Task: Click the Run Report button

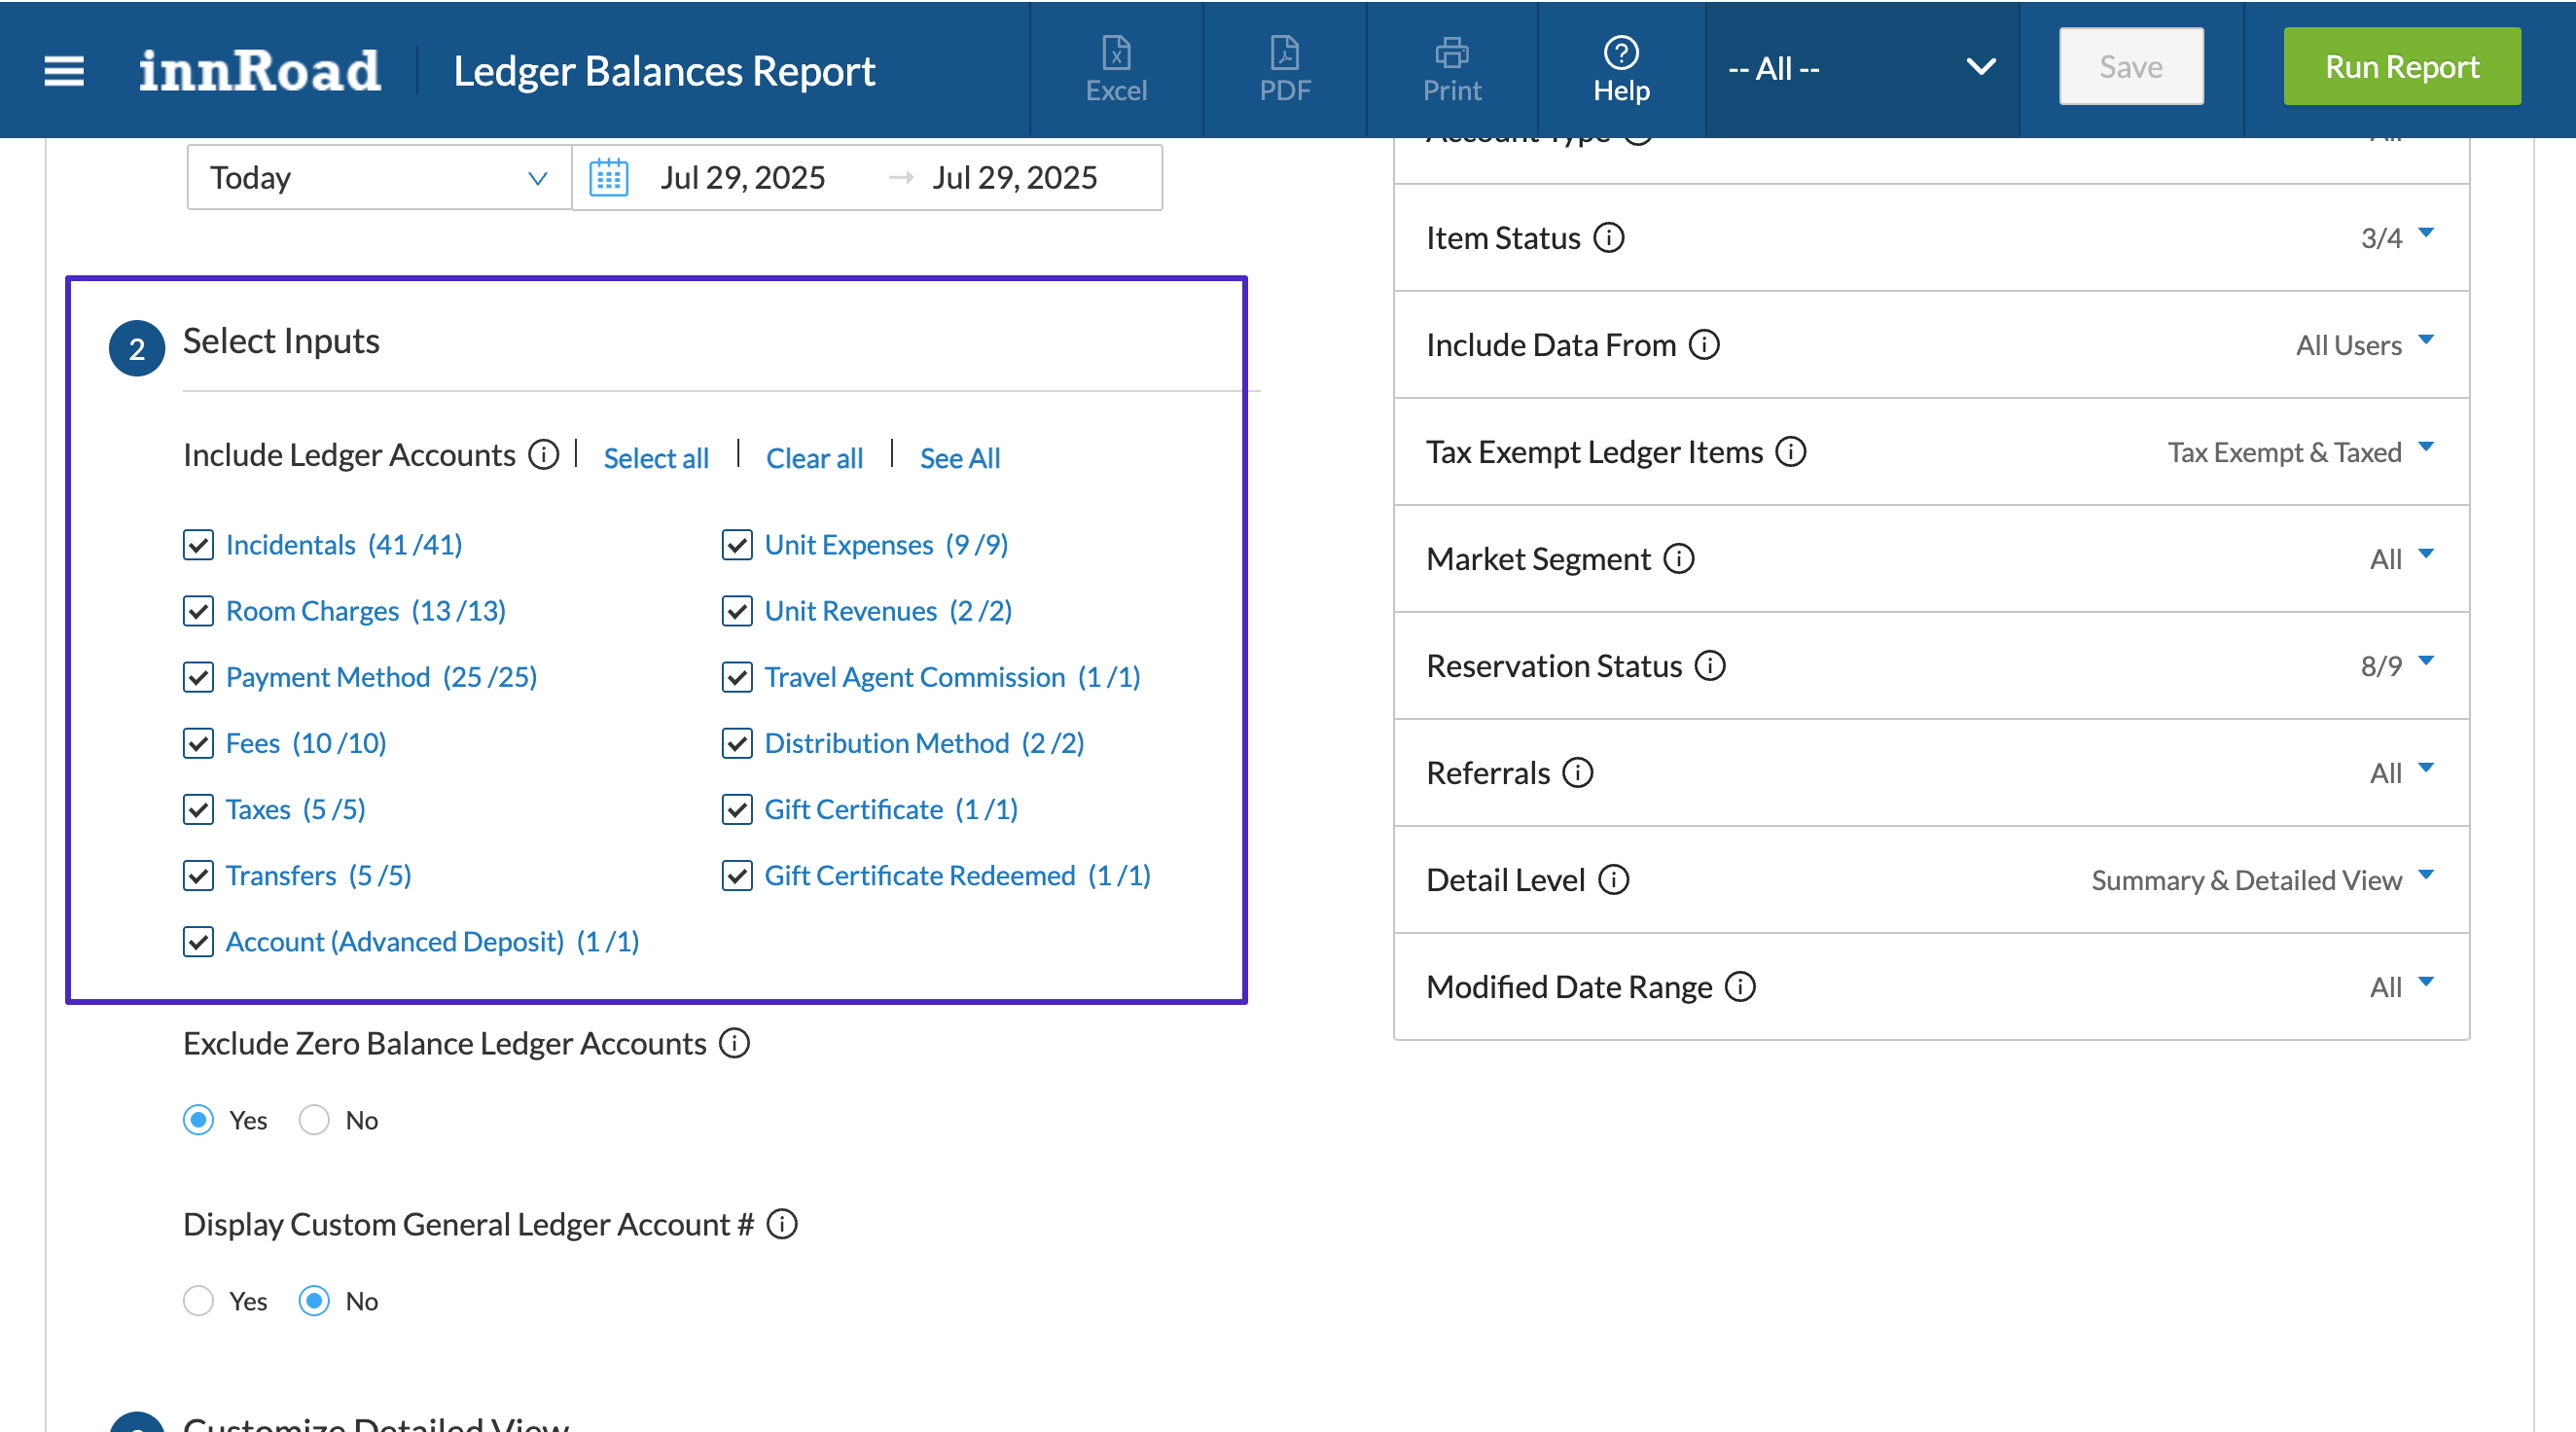Action: pos(2401,67)
